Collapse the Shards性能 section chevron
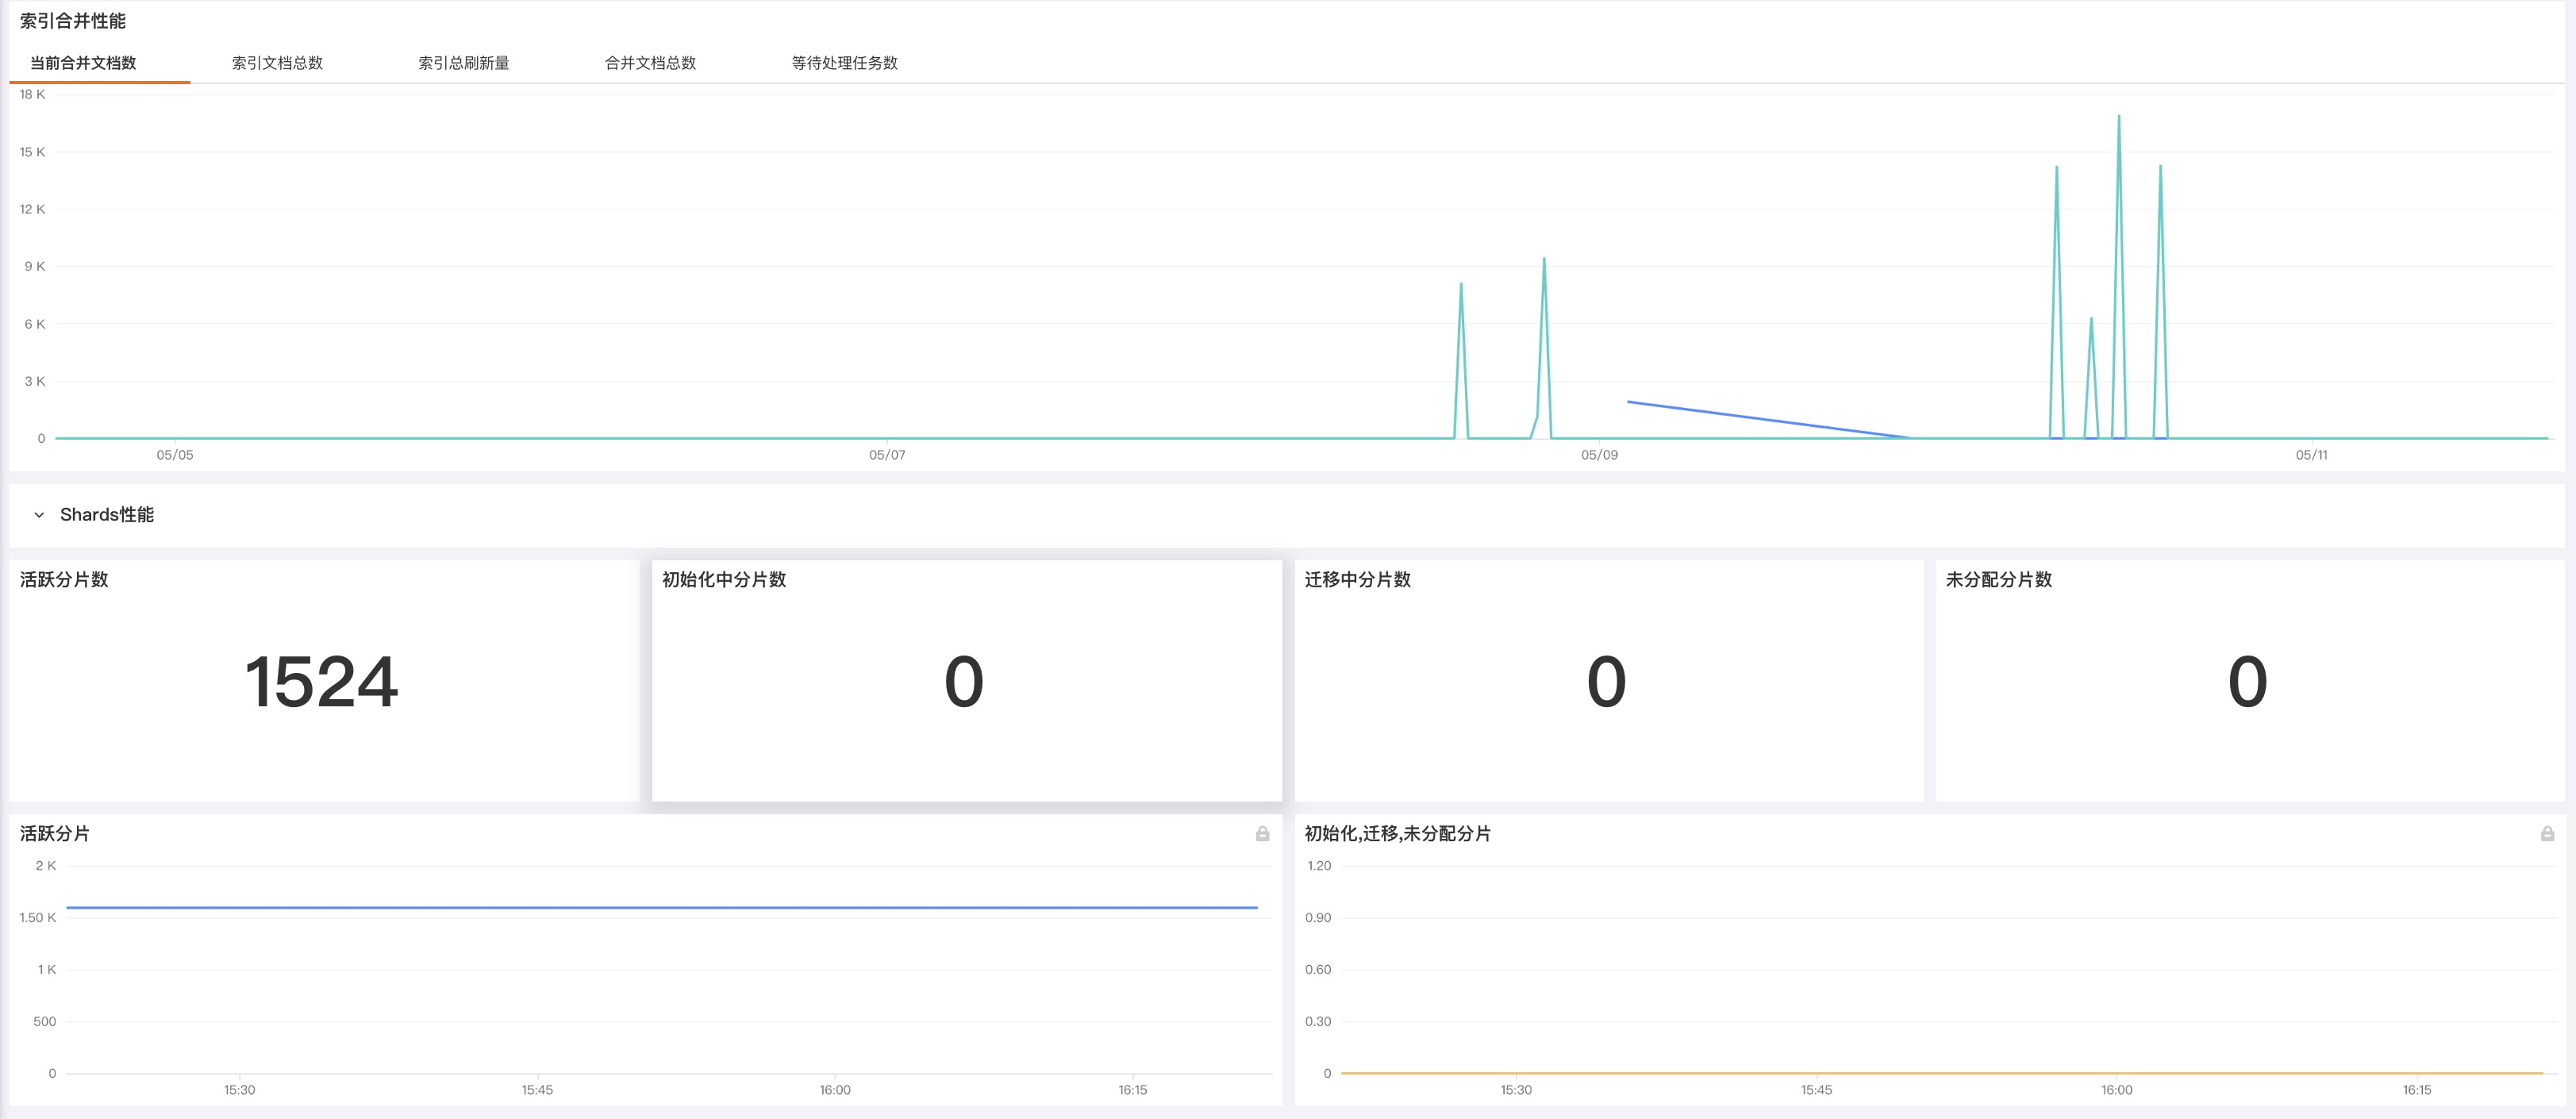2576x1119 pixels. point(39,515)
